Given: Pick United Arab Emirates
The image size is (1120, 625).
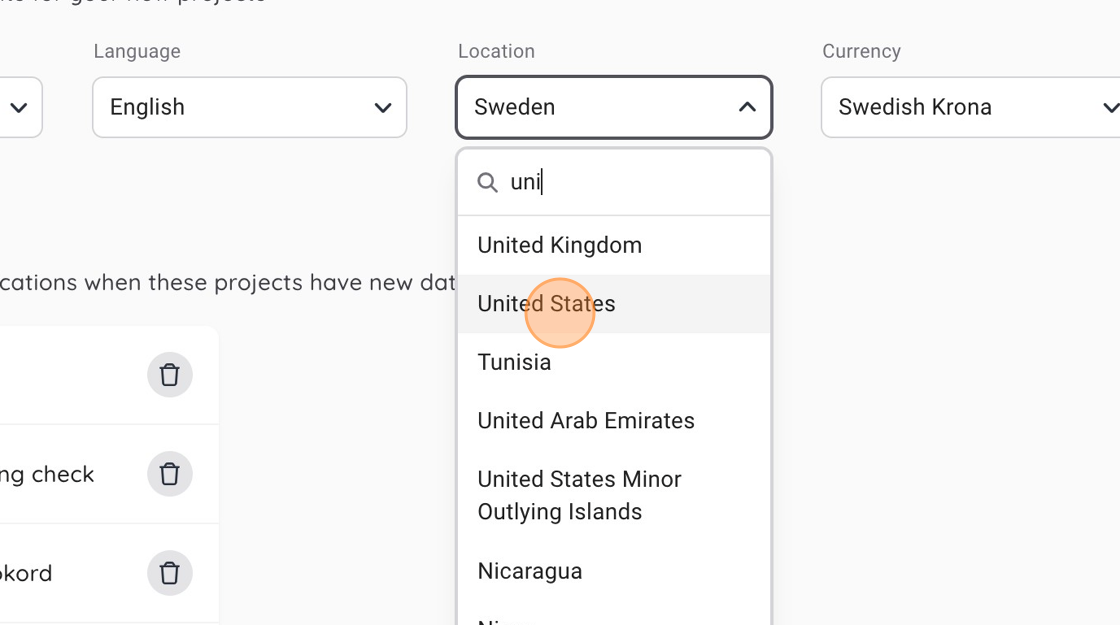Looking at the screenshot, I should (586, 421).
